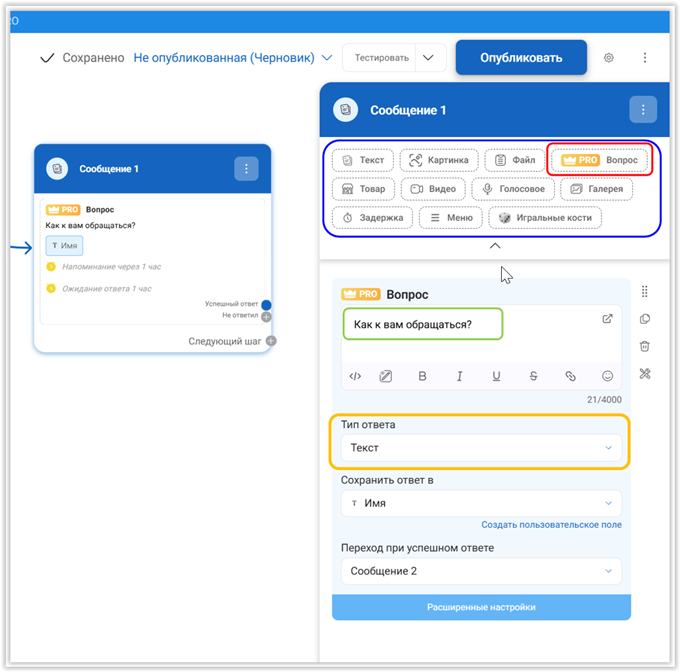Screen dimensions: 680x672
Task: Click the Сохранено status text
Action: [x=93, y=58]
